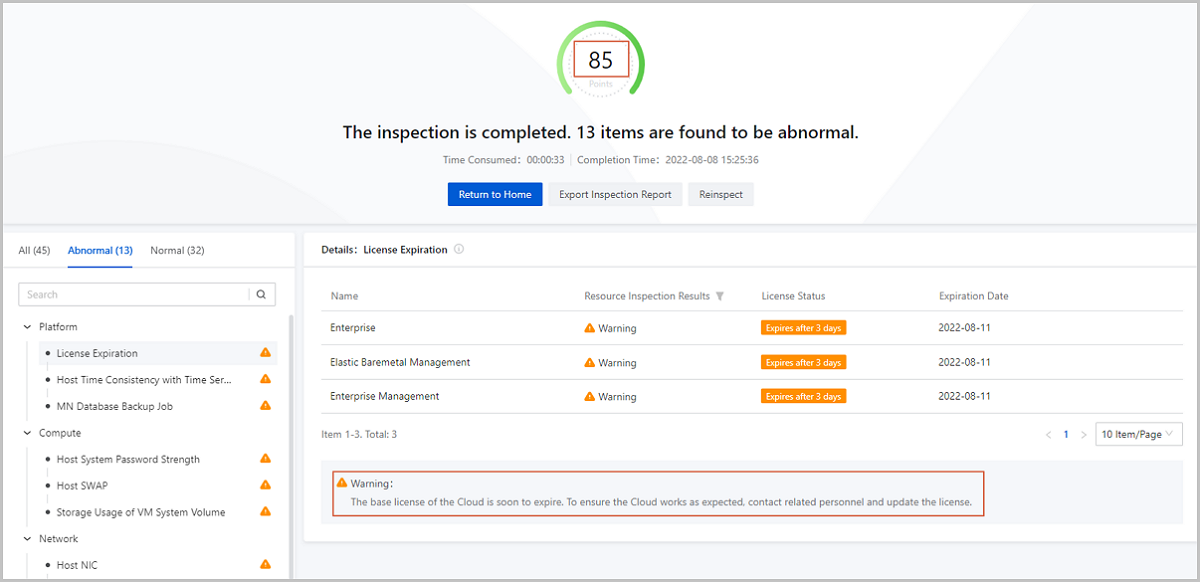Click the info icon beside License Expiration
The width and height of the screenshot is (1200, 582).
click(x=459, y=250)
